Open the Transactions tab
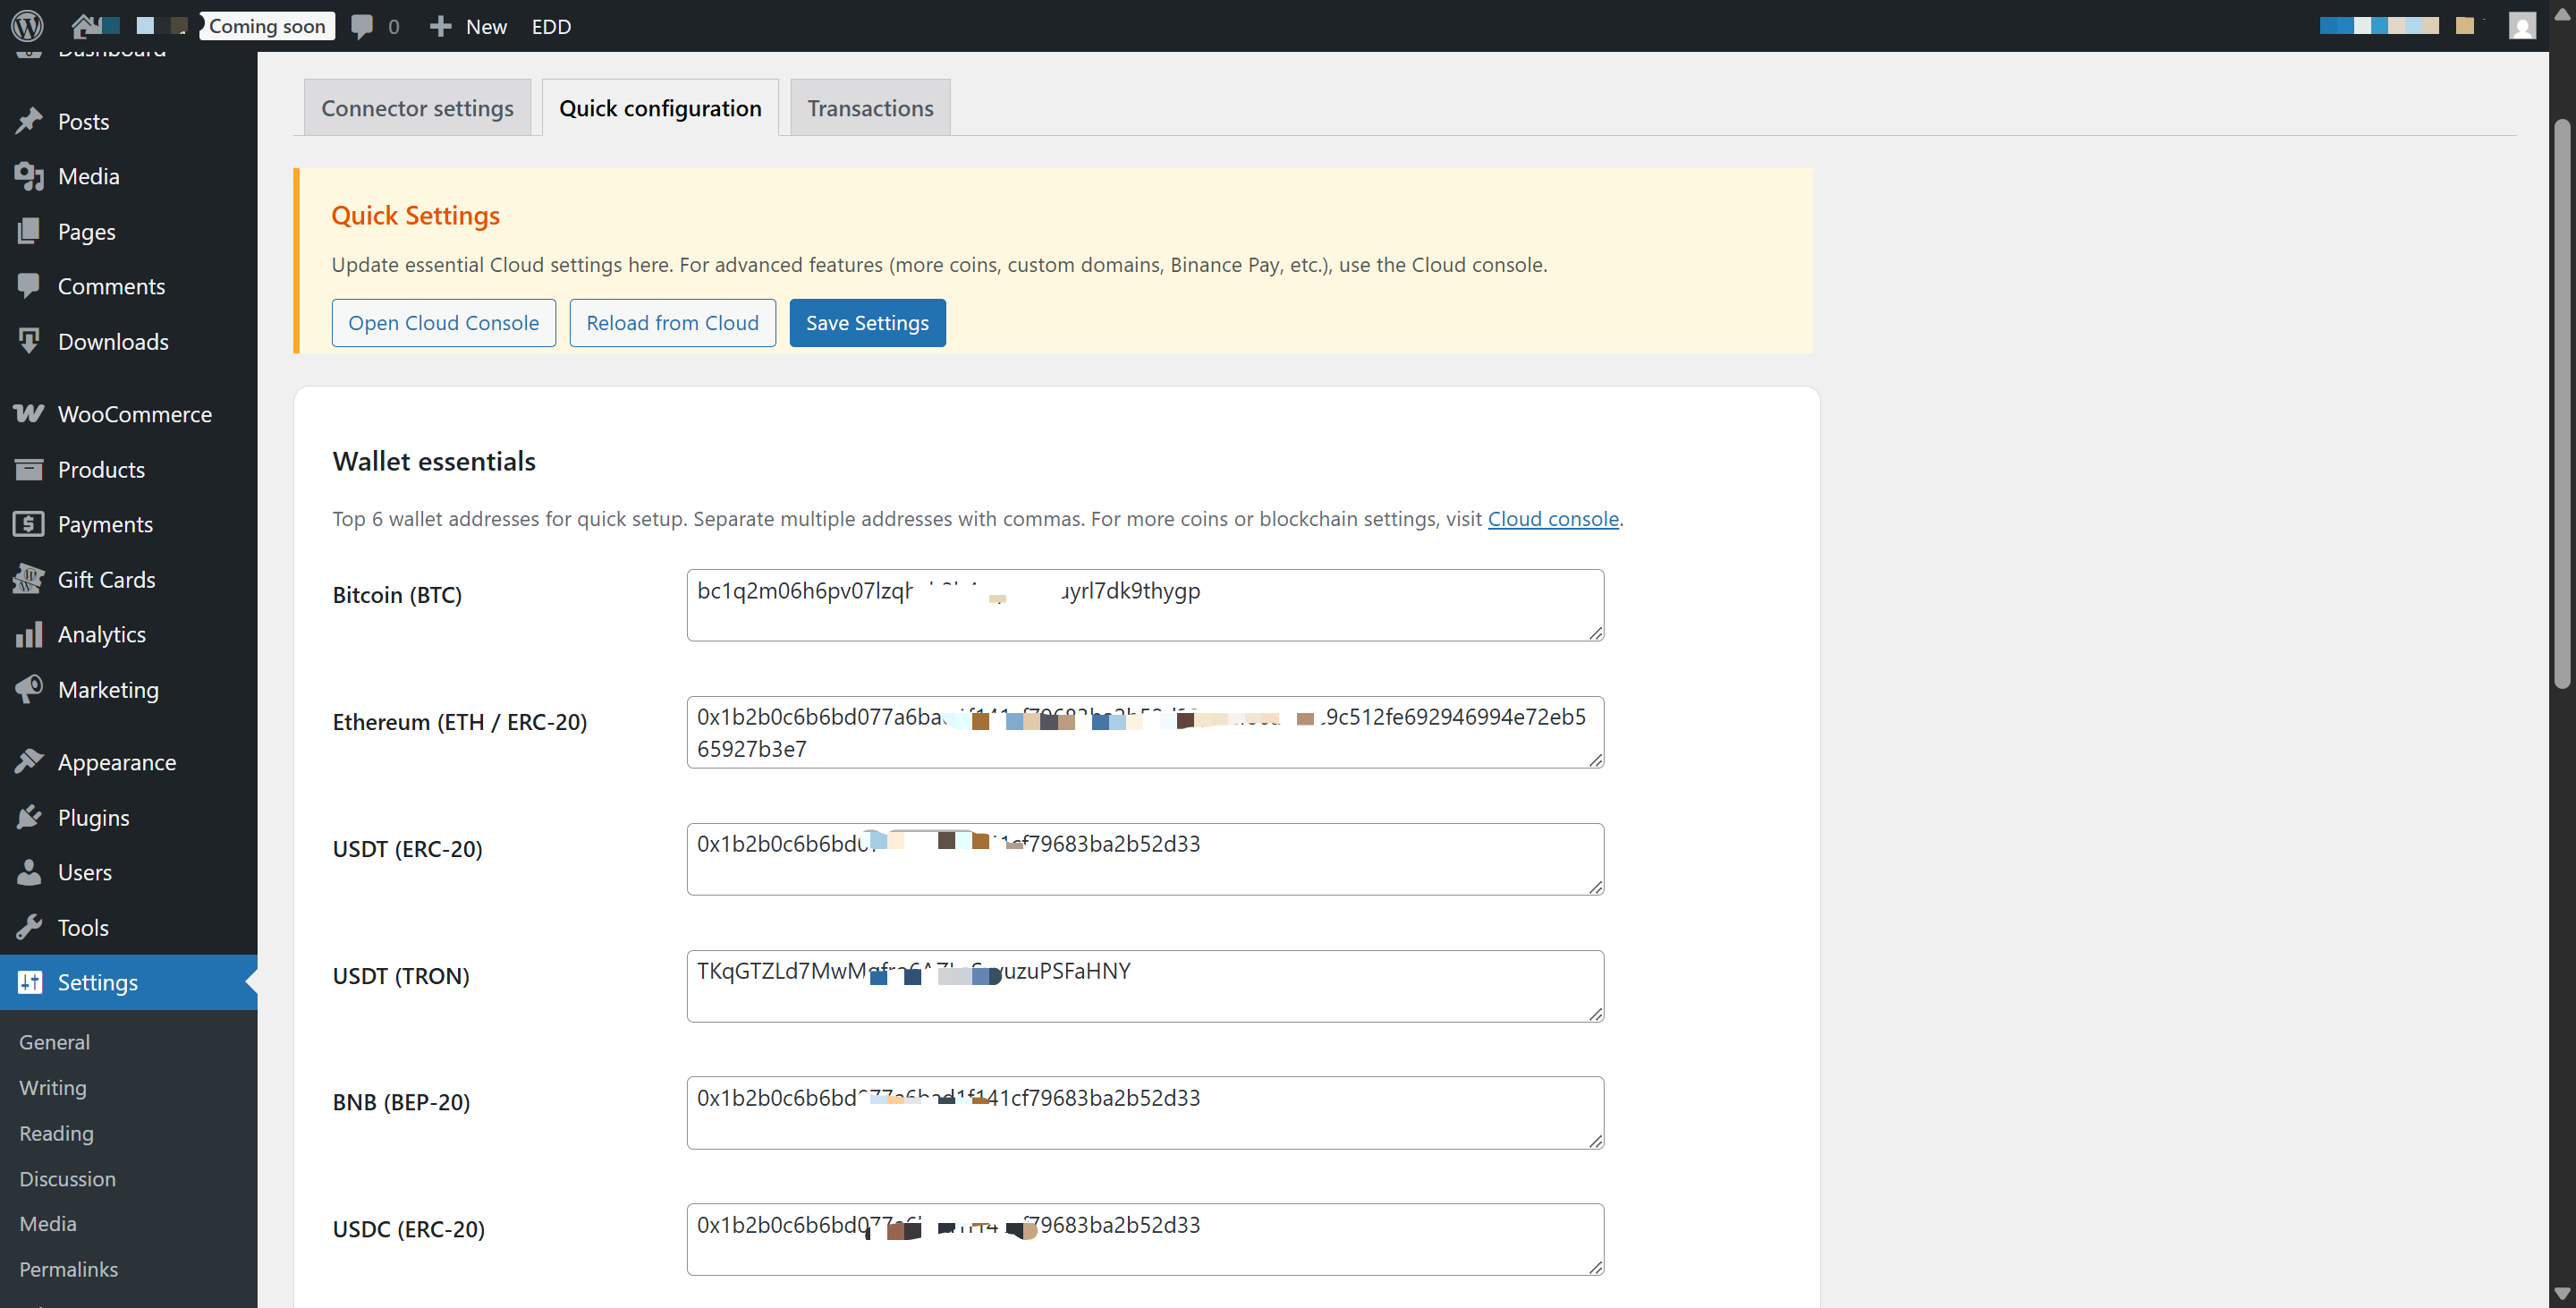 coord(869,107)
